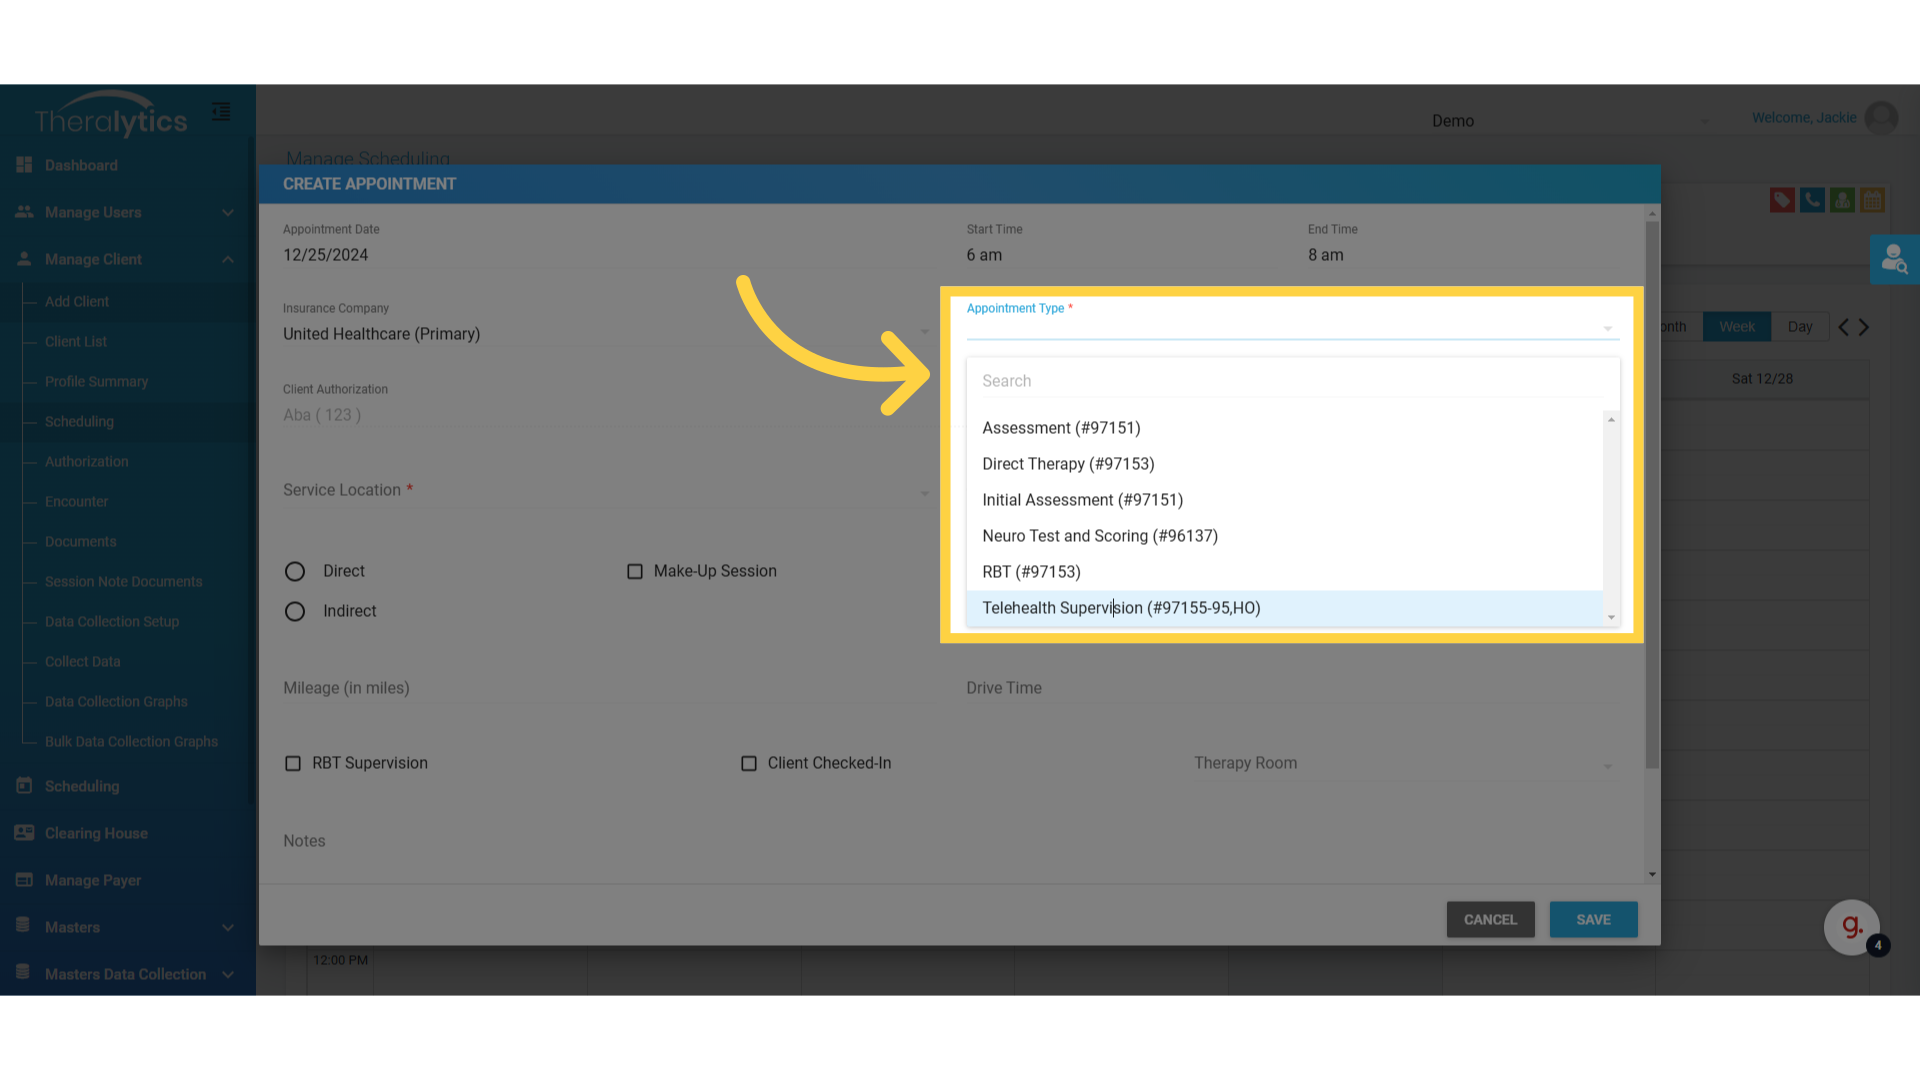Select the Direct radio button
The height and width of the screenshot is (1080, 1920).
[295, 571]
